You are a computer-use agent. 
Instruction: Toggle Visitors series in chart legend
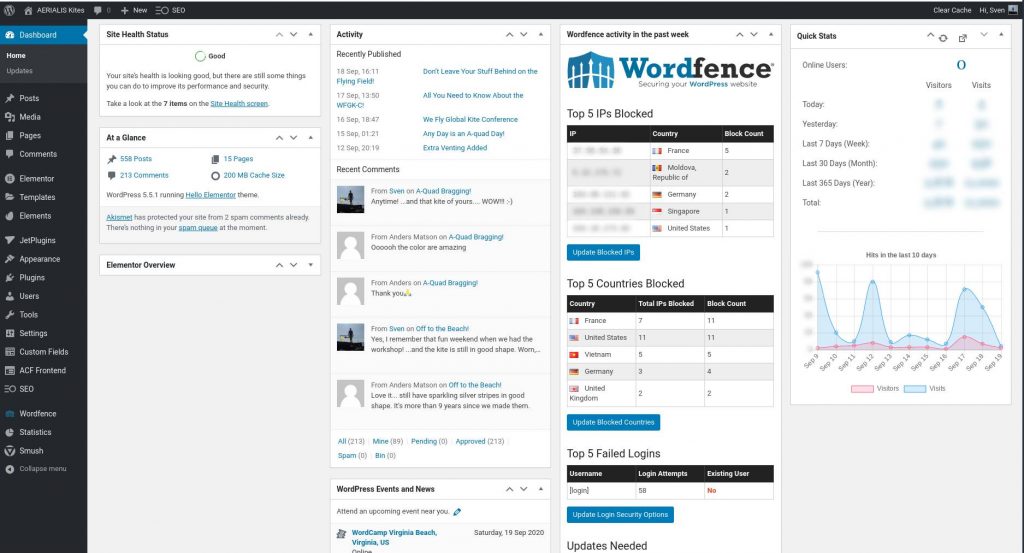pyautogui.click(x=875, y=388)
